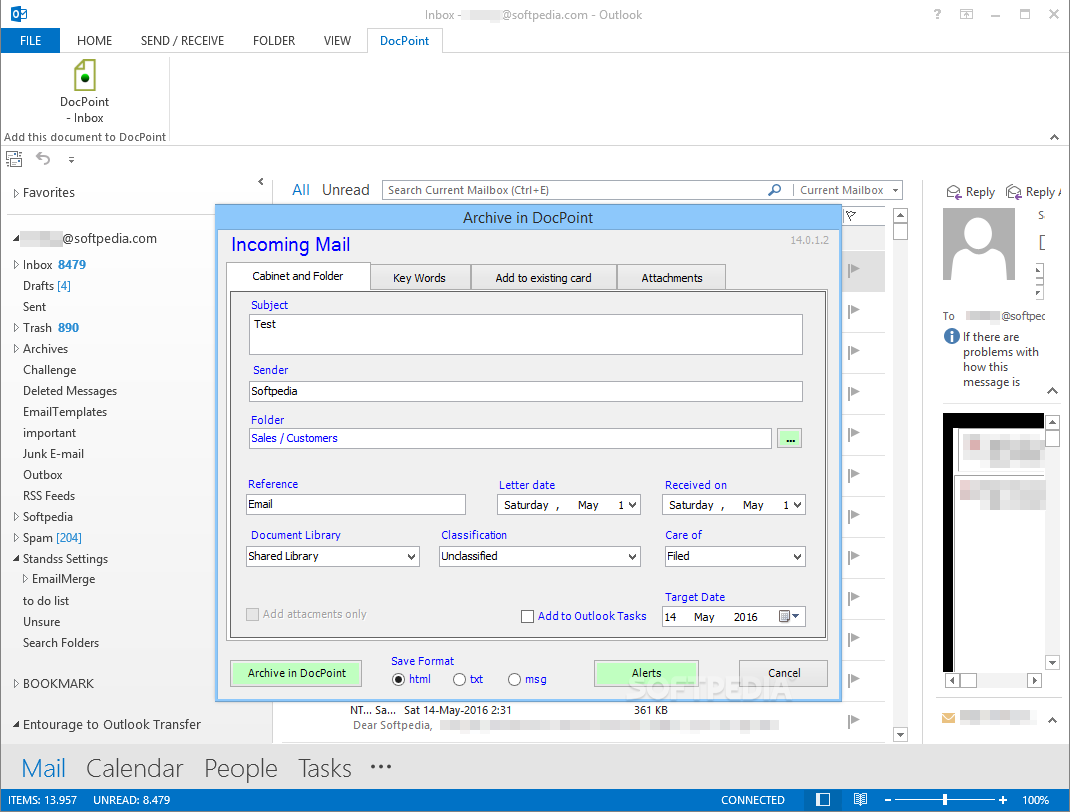Click the Reference input field
1070x812 pixels.
point(356,504)
